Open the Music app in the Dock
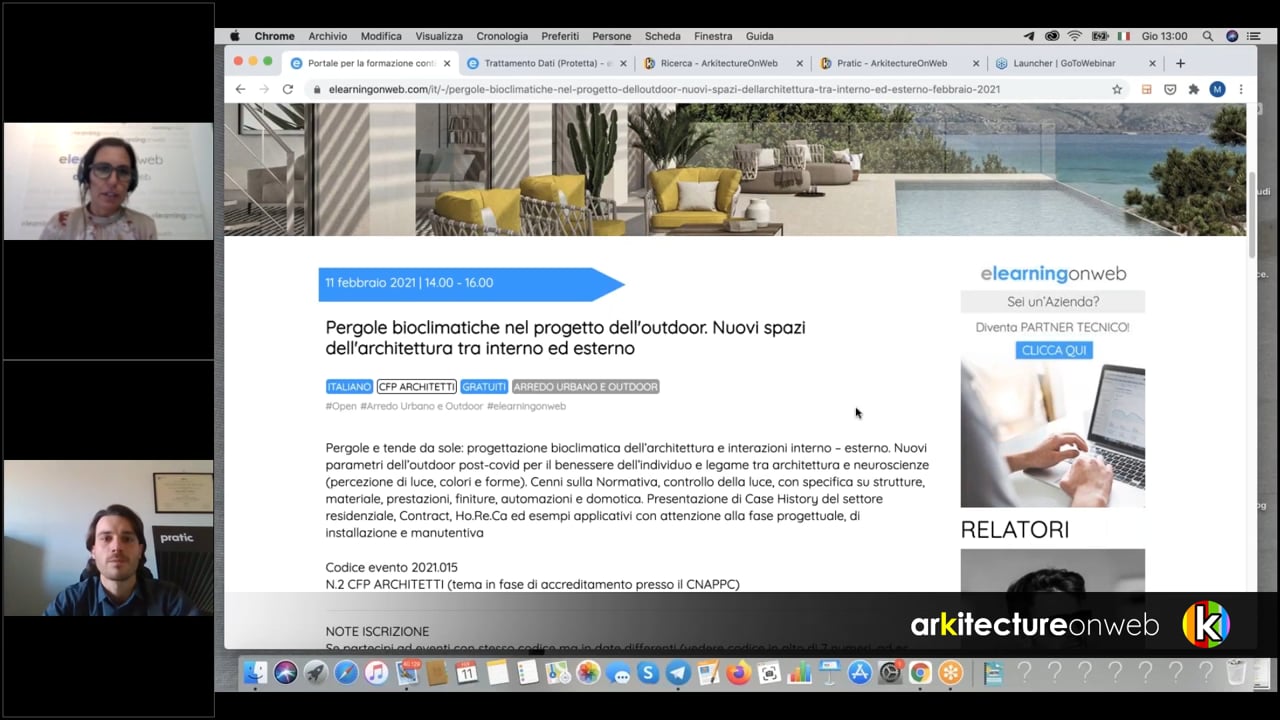Viewport: 1280px width, 720px height. 376,673
